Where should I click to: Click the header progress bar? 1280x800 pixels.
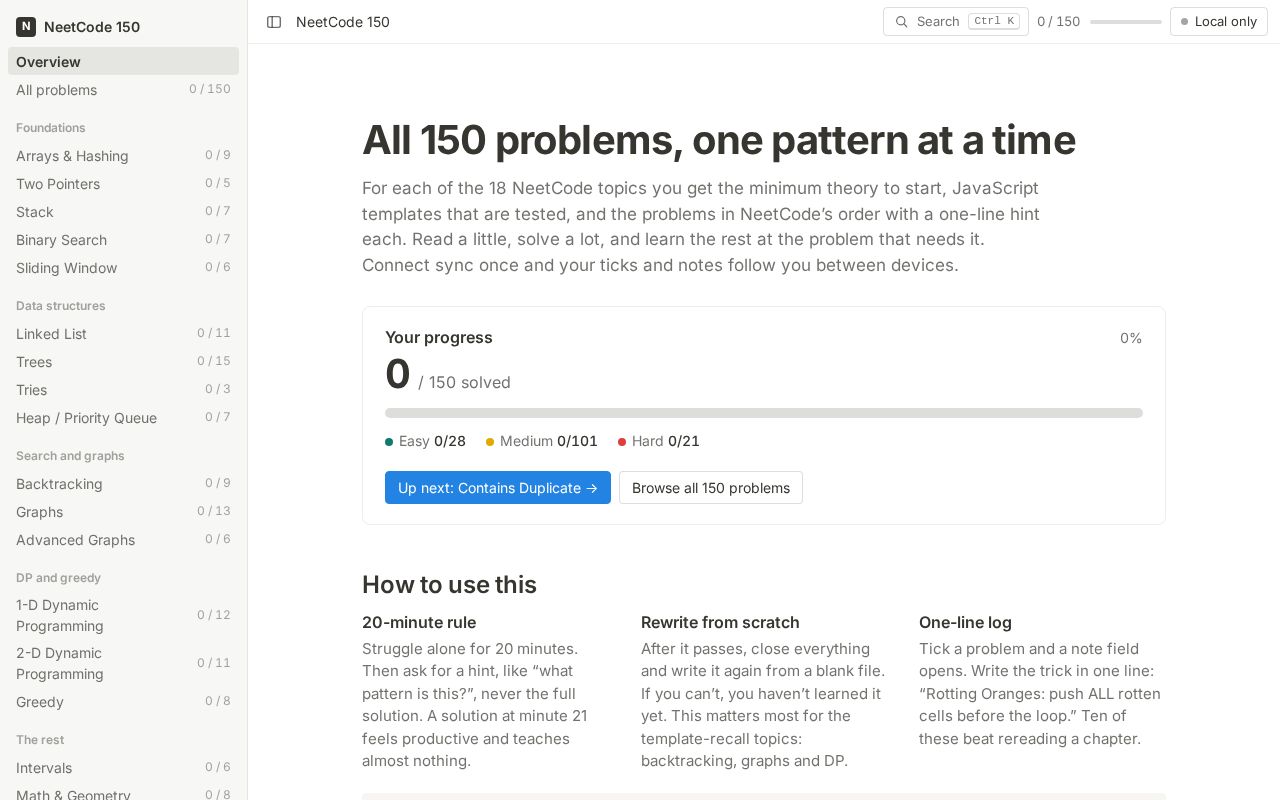tap(1126, 22)
